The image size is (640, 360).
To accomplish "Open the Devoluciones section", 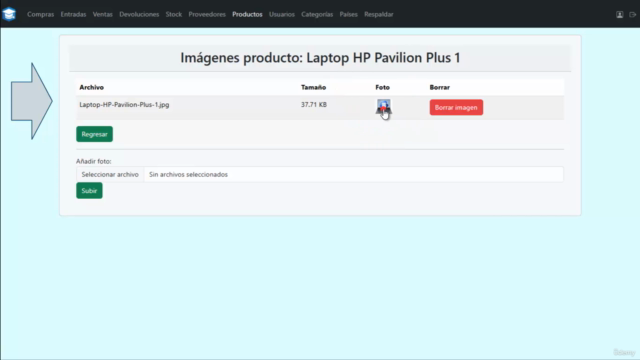I will [139, 14].
